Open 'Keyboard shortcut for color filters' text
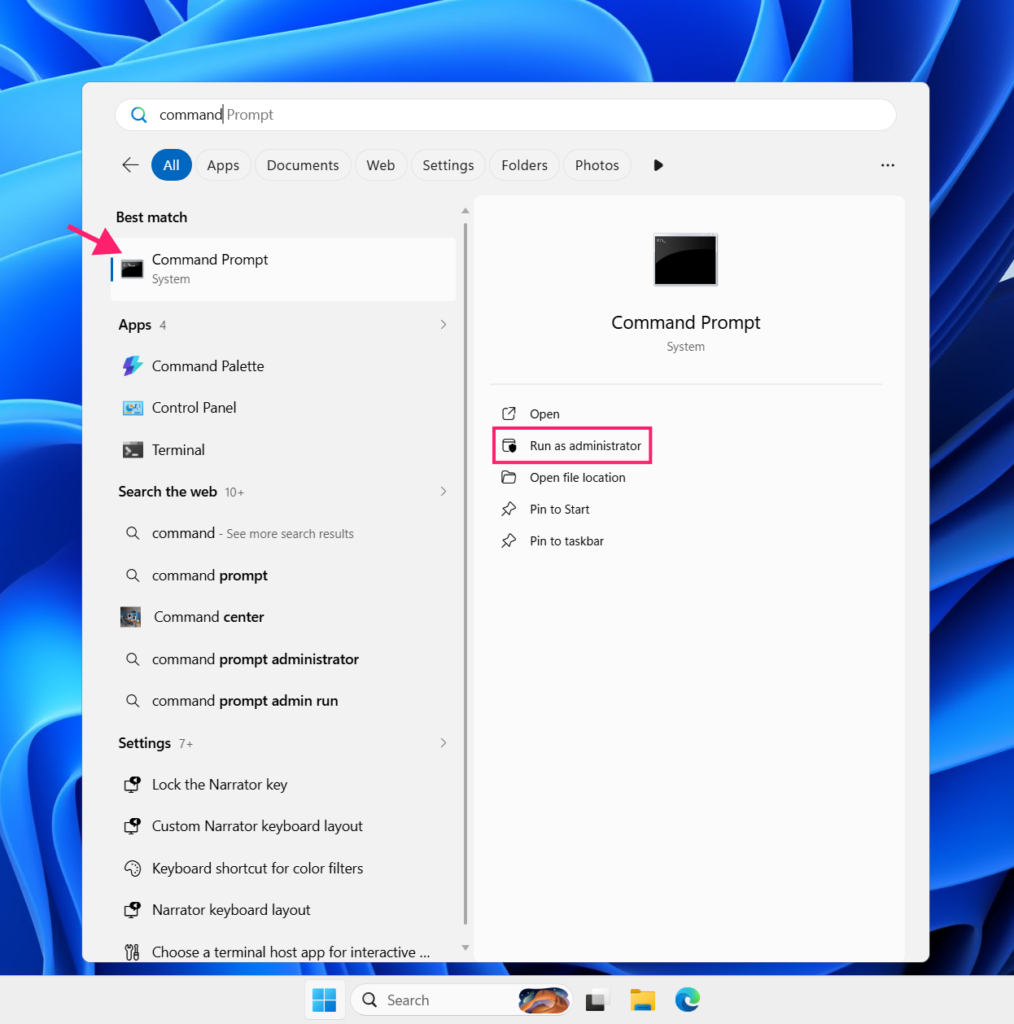 [x=257, y=868]
